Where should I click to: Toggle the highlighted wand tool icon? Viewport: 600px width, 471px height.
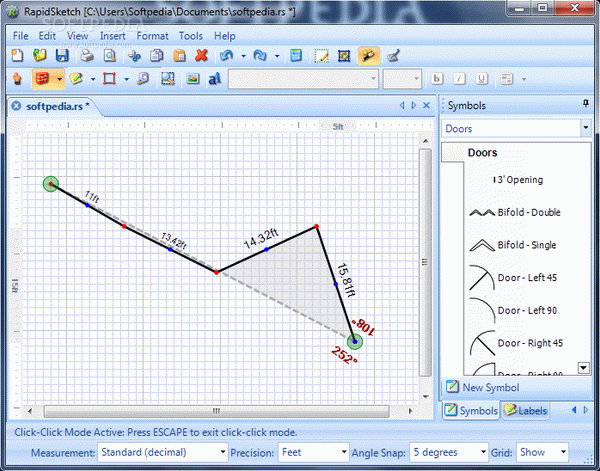tap(368, 56)
